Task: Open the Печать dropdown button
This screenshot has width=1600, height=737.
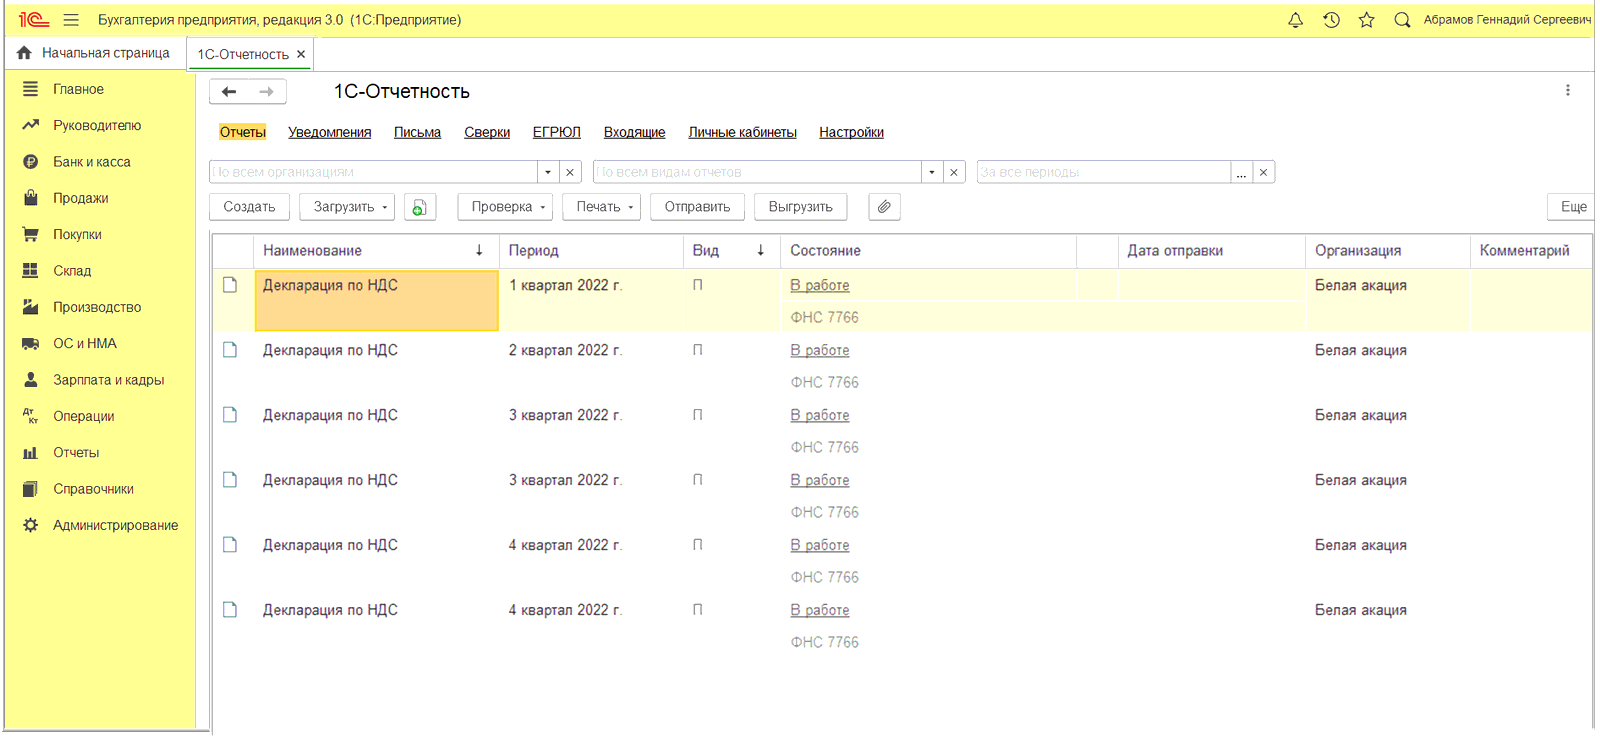Action: click(x=601, y=207)
